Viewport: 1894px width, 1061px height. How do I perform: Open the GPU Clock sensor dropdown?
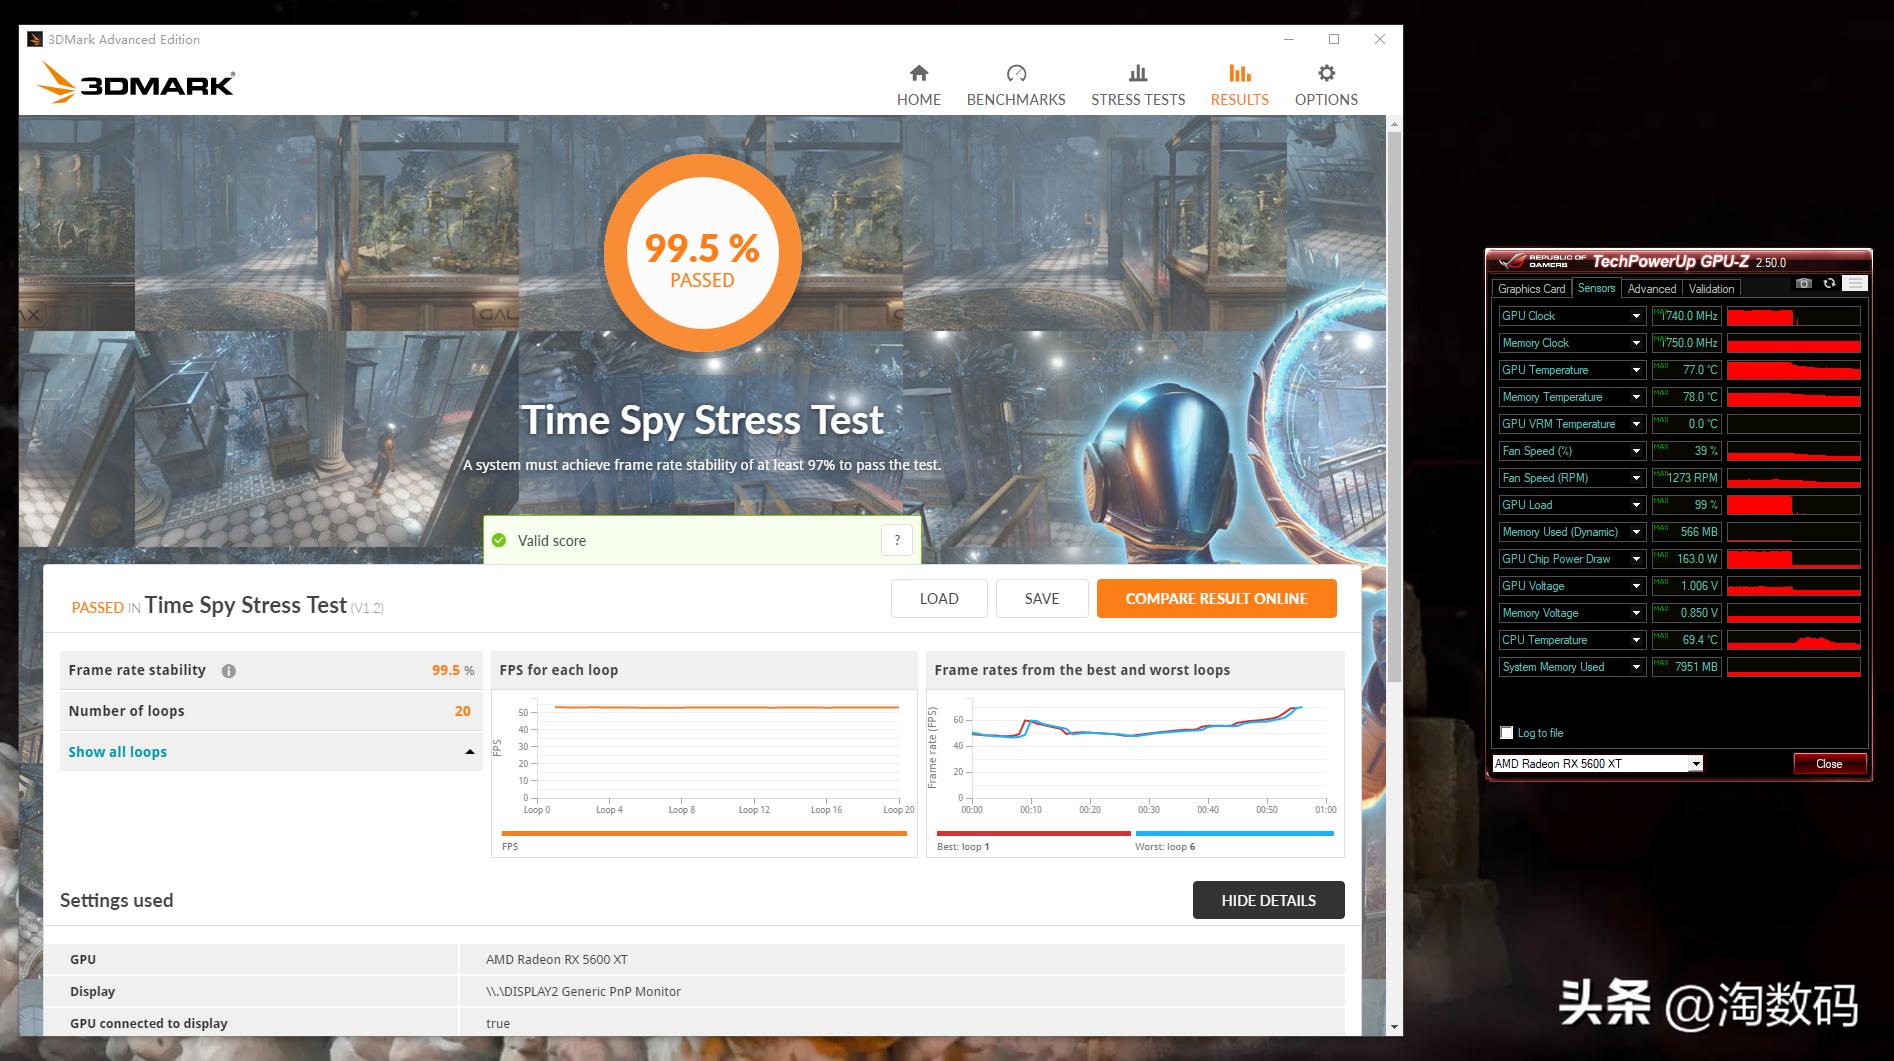pyautogui.click(x=1636, y=316)
